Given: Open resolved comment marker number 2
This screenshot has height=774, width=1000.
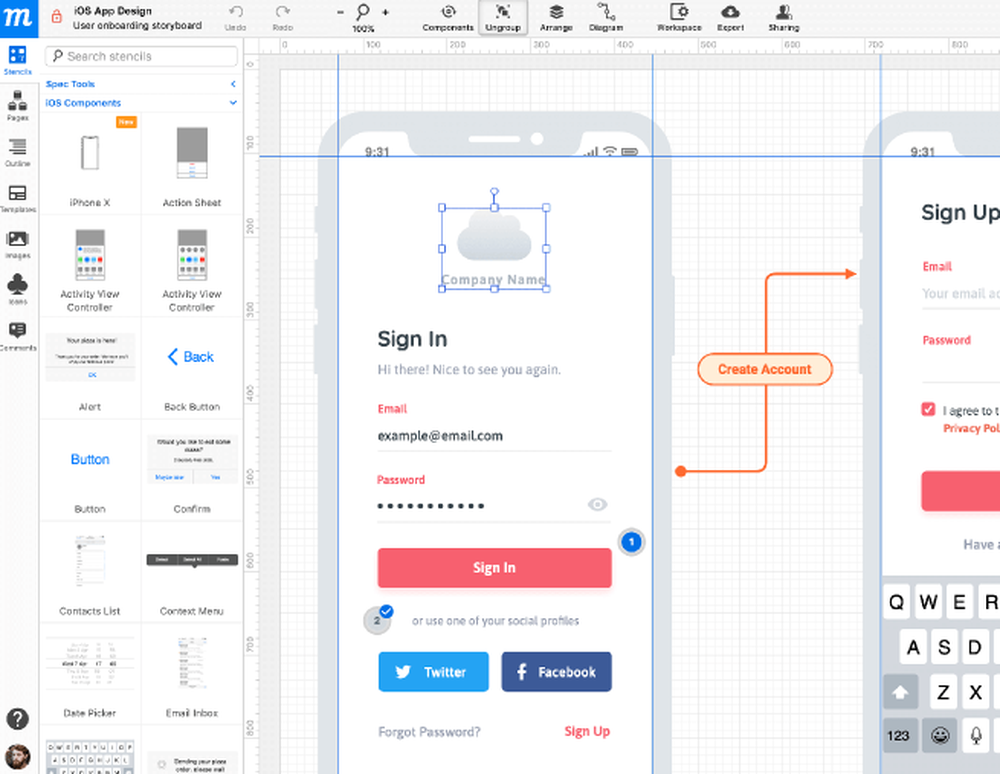Looking at the screenshot, I should (378, 620).
